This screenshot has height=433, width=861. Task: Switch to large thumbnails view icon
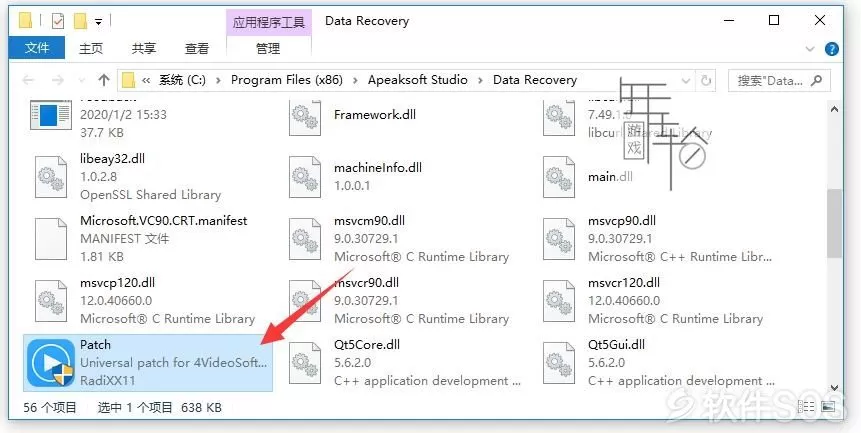click(x=828, y=407)
